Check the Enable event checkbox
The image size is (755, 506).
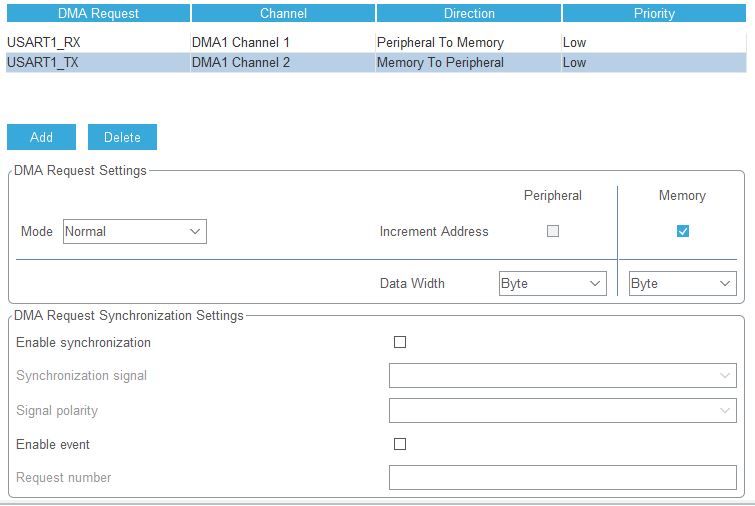point(400,444)
